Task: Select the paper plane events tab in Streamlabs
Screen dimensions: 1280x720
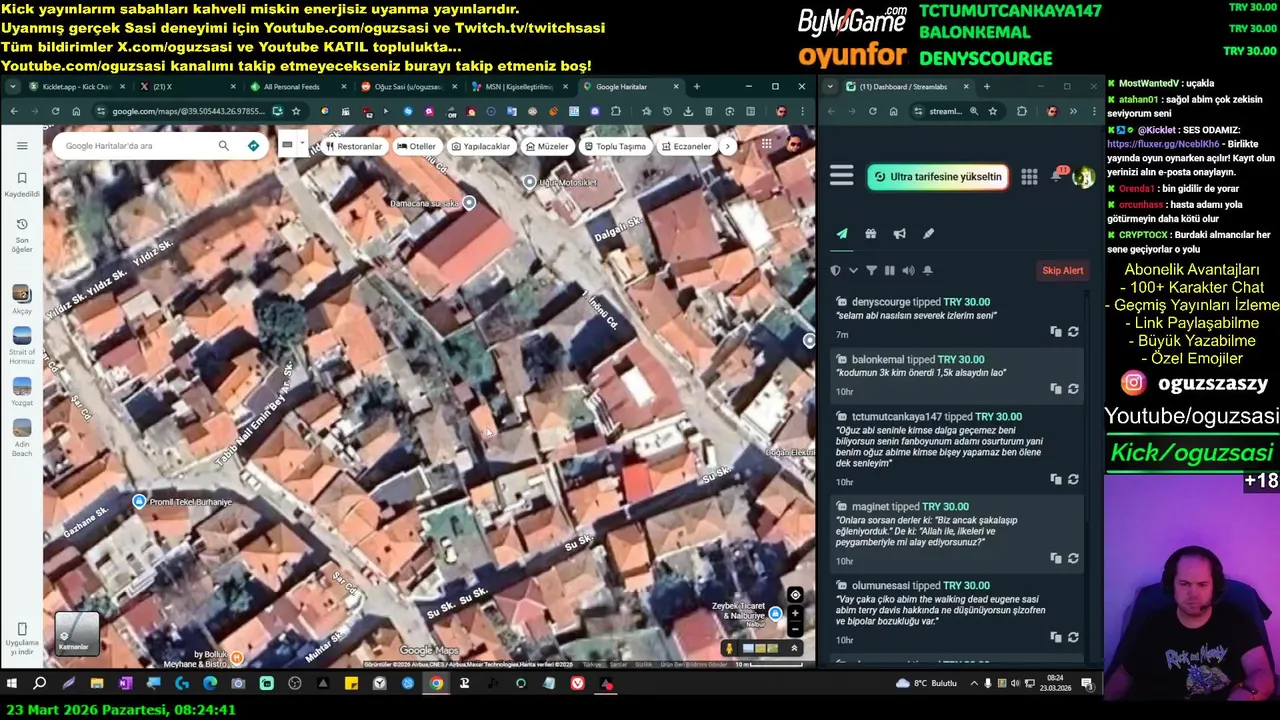Action: point(842,234)
